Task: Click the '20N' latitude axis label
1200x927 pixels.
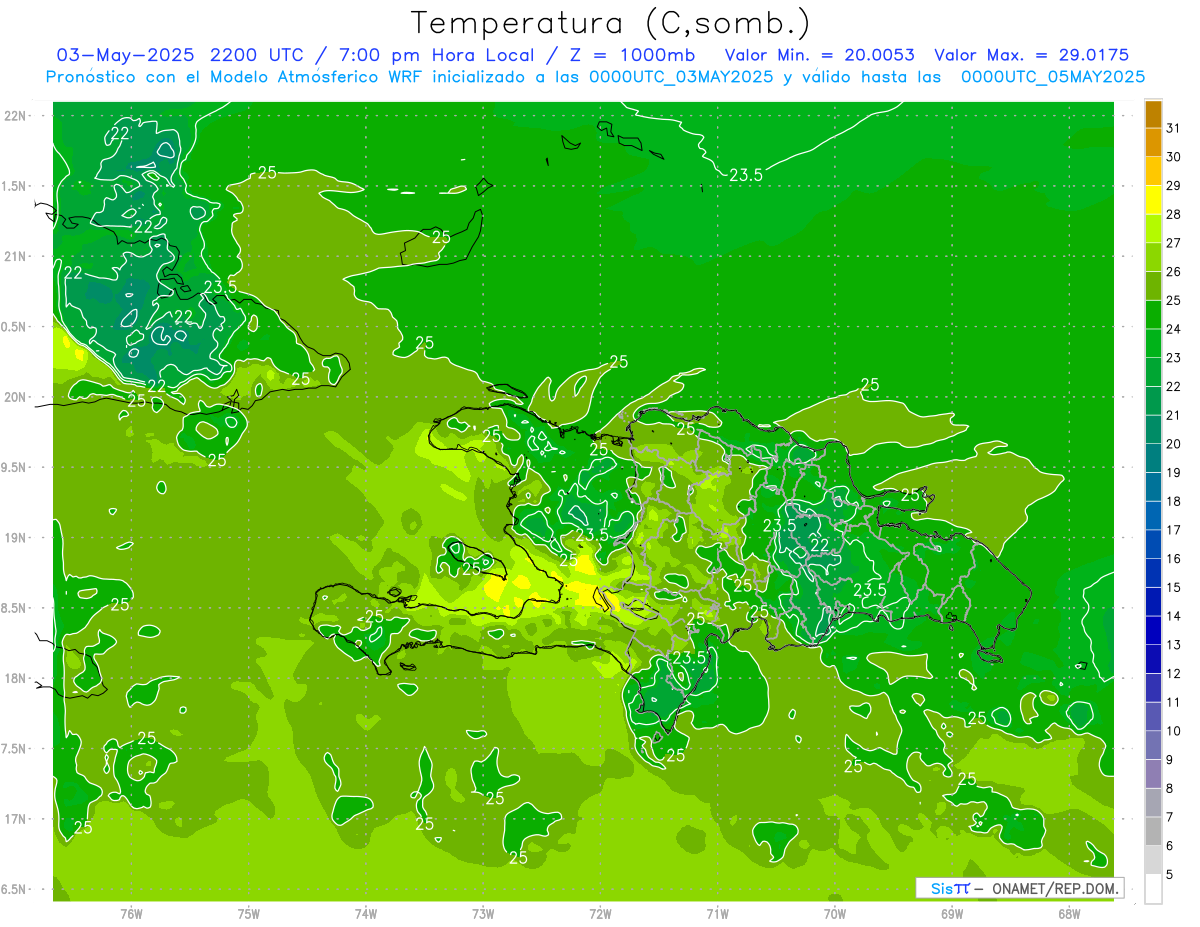Action: click(16, 397)
